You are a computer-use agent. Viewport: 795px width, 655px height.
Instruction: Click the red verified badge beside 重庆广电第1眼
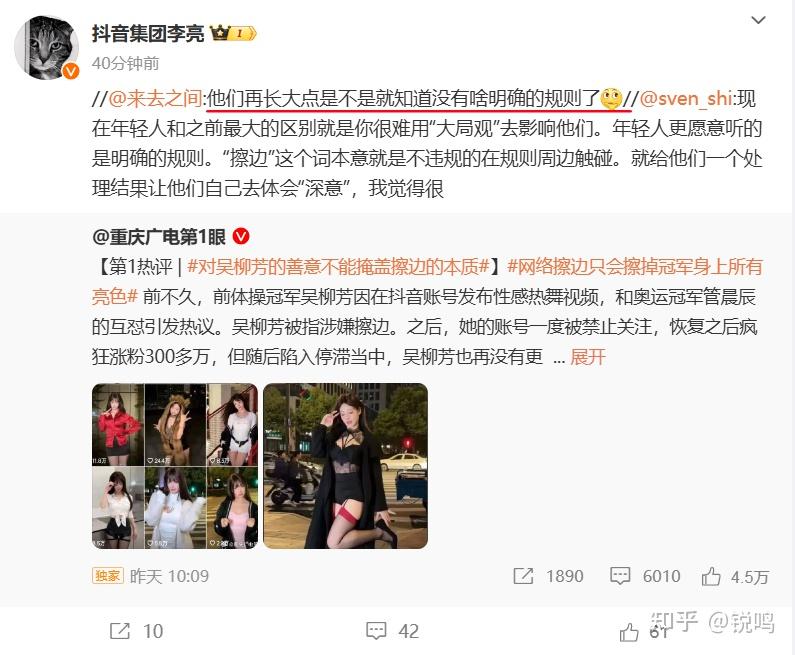(x=241, y=236)
